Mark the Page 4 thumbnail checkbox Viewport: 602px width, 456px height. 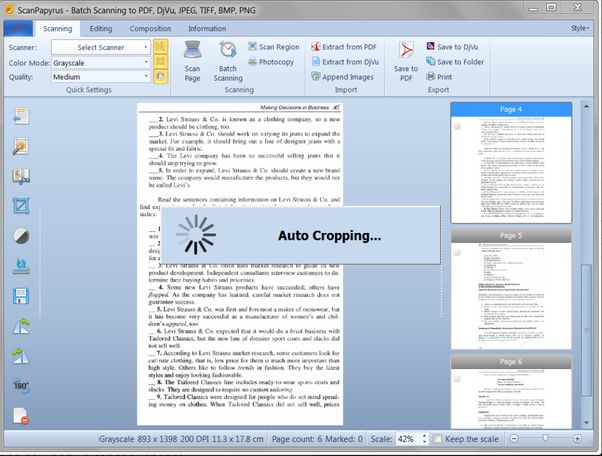tap(457, 127)
